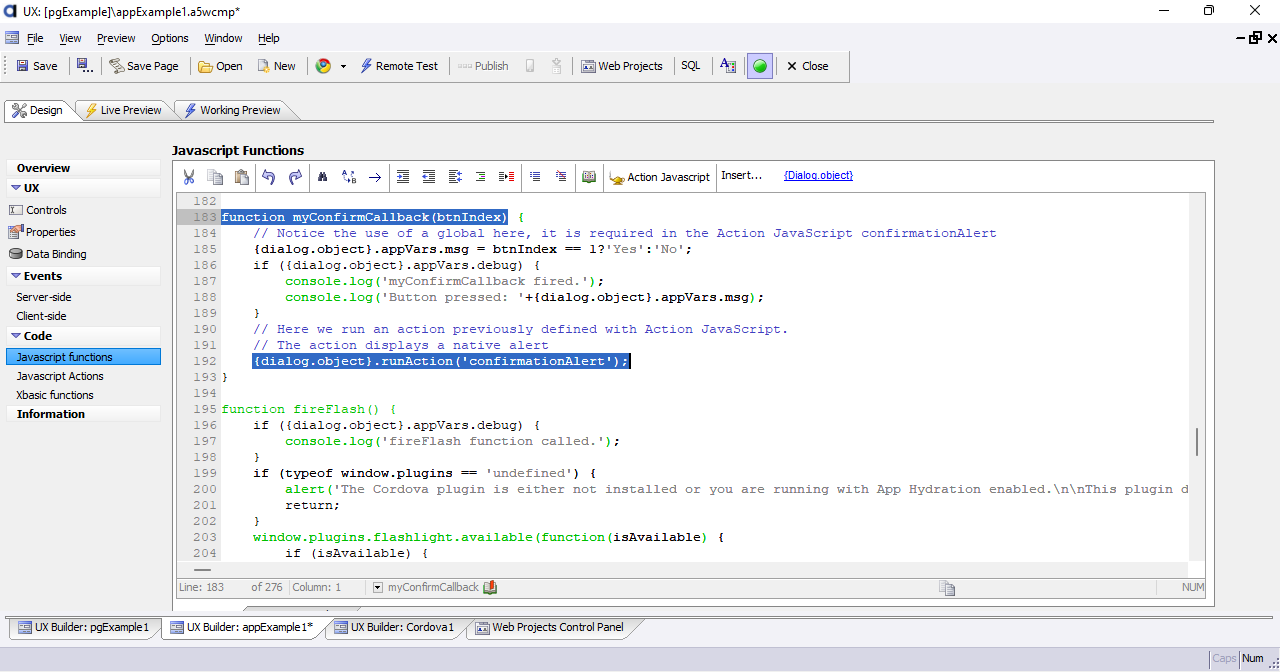The height and width of the screenshot is (672, 1280).
Task: Open Web Projects from toolbar
Action: tap(621, 66)
